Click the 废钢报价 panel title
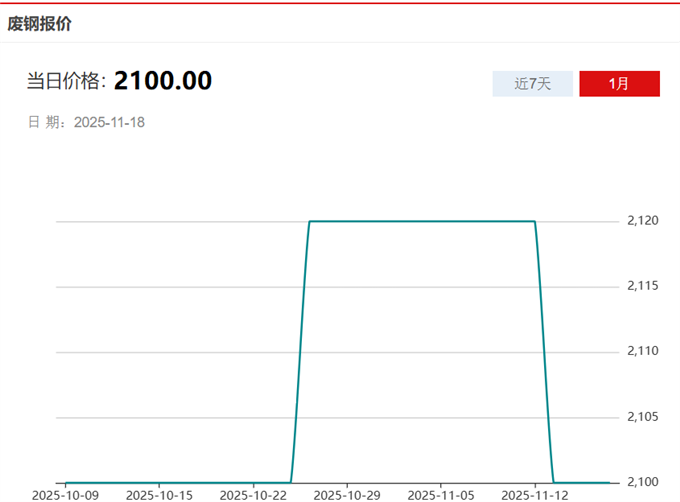 click(40, 23)
